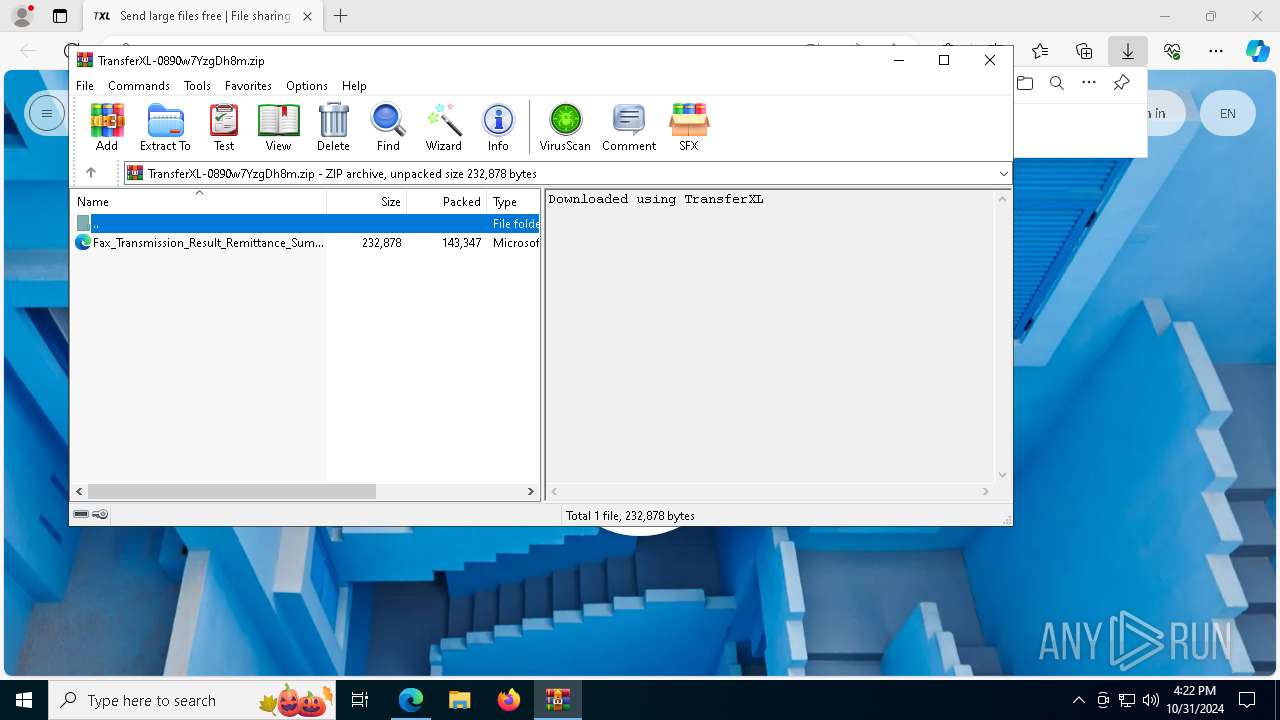This screenshot has width=1280, height=720.
Task: Click the EN language button on the webpage
Action: click(1227, 113)
